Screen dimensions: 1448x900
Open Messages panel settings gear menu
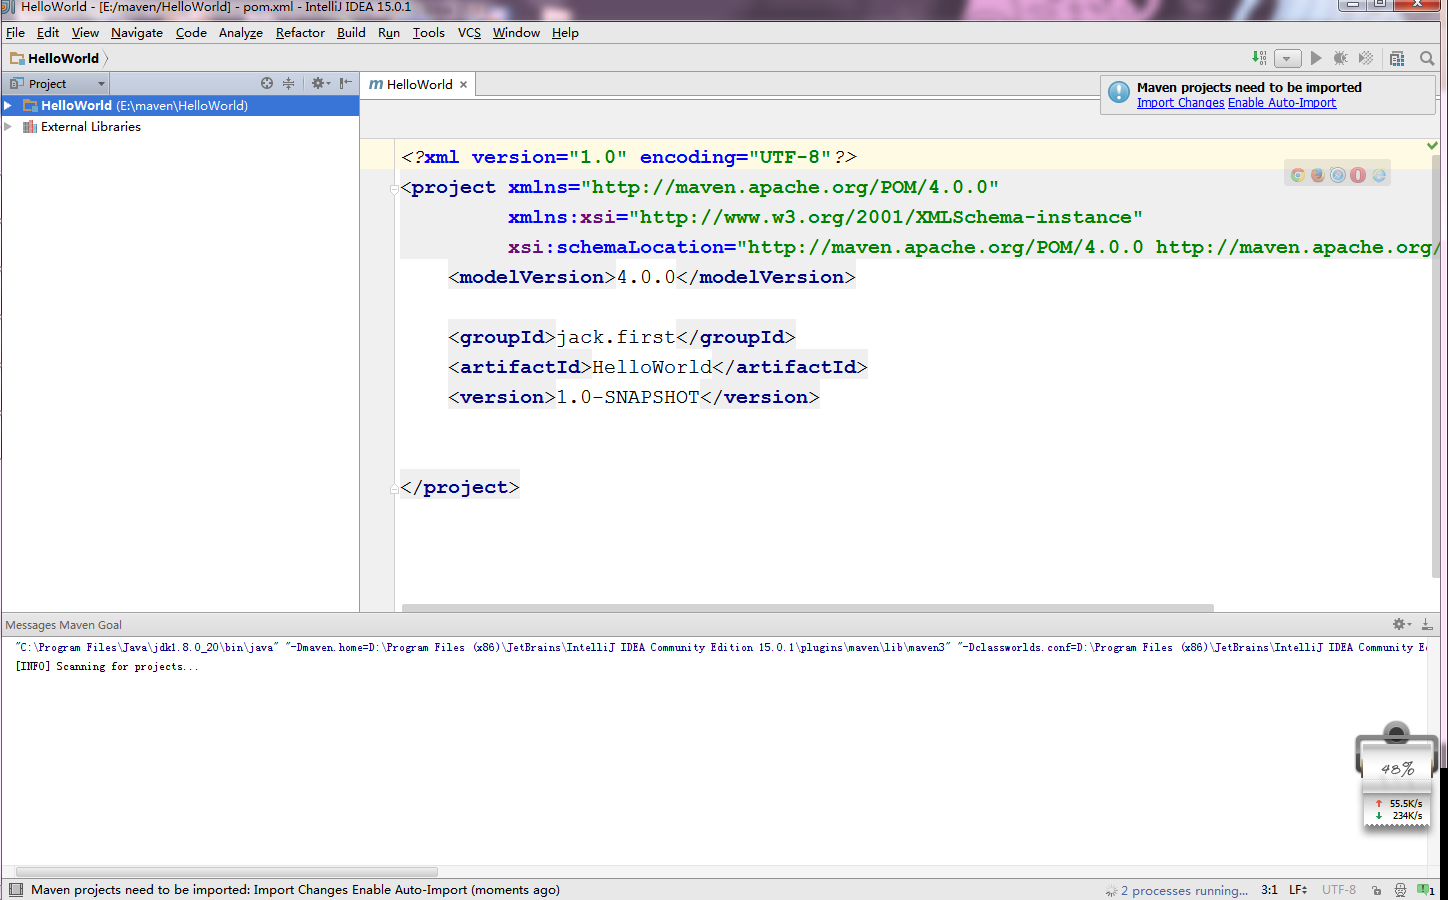tap(1402, 624)
